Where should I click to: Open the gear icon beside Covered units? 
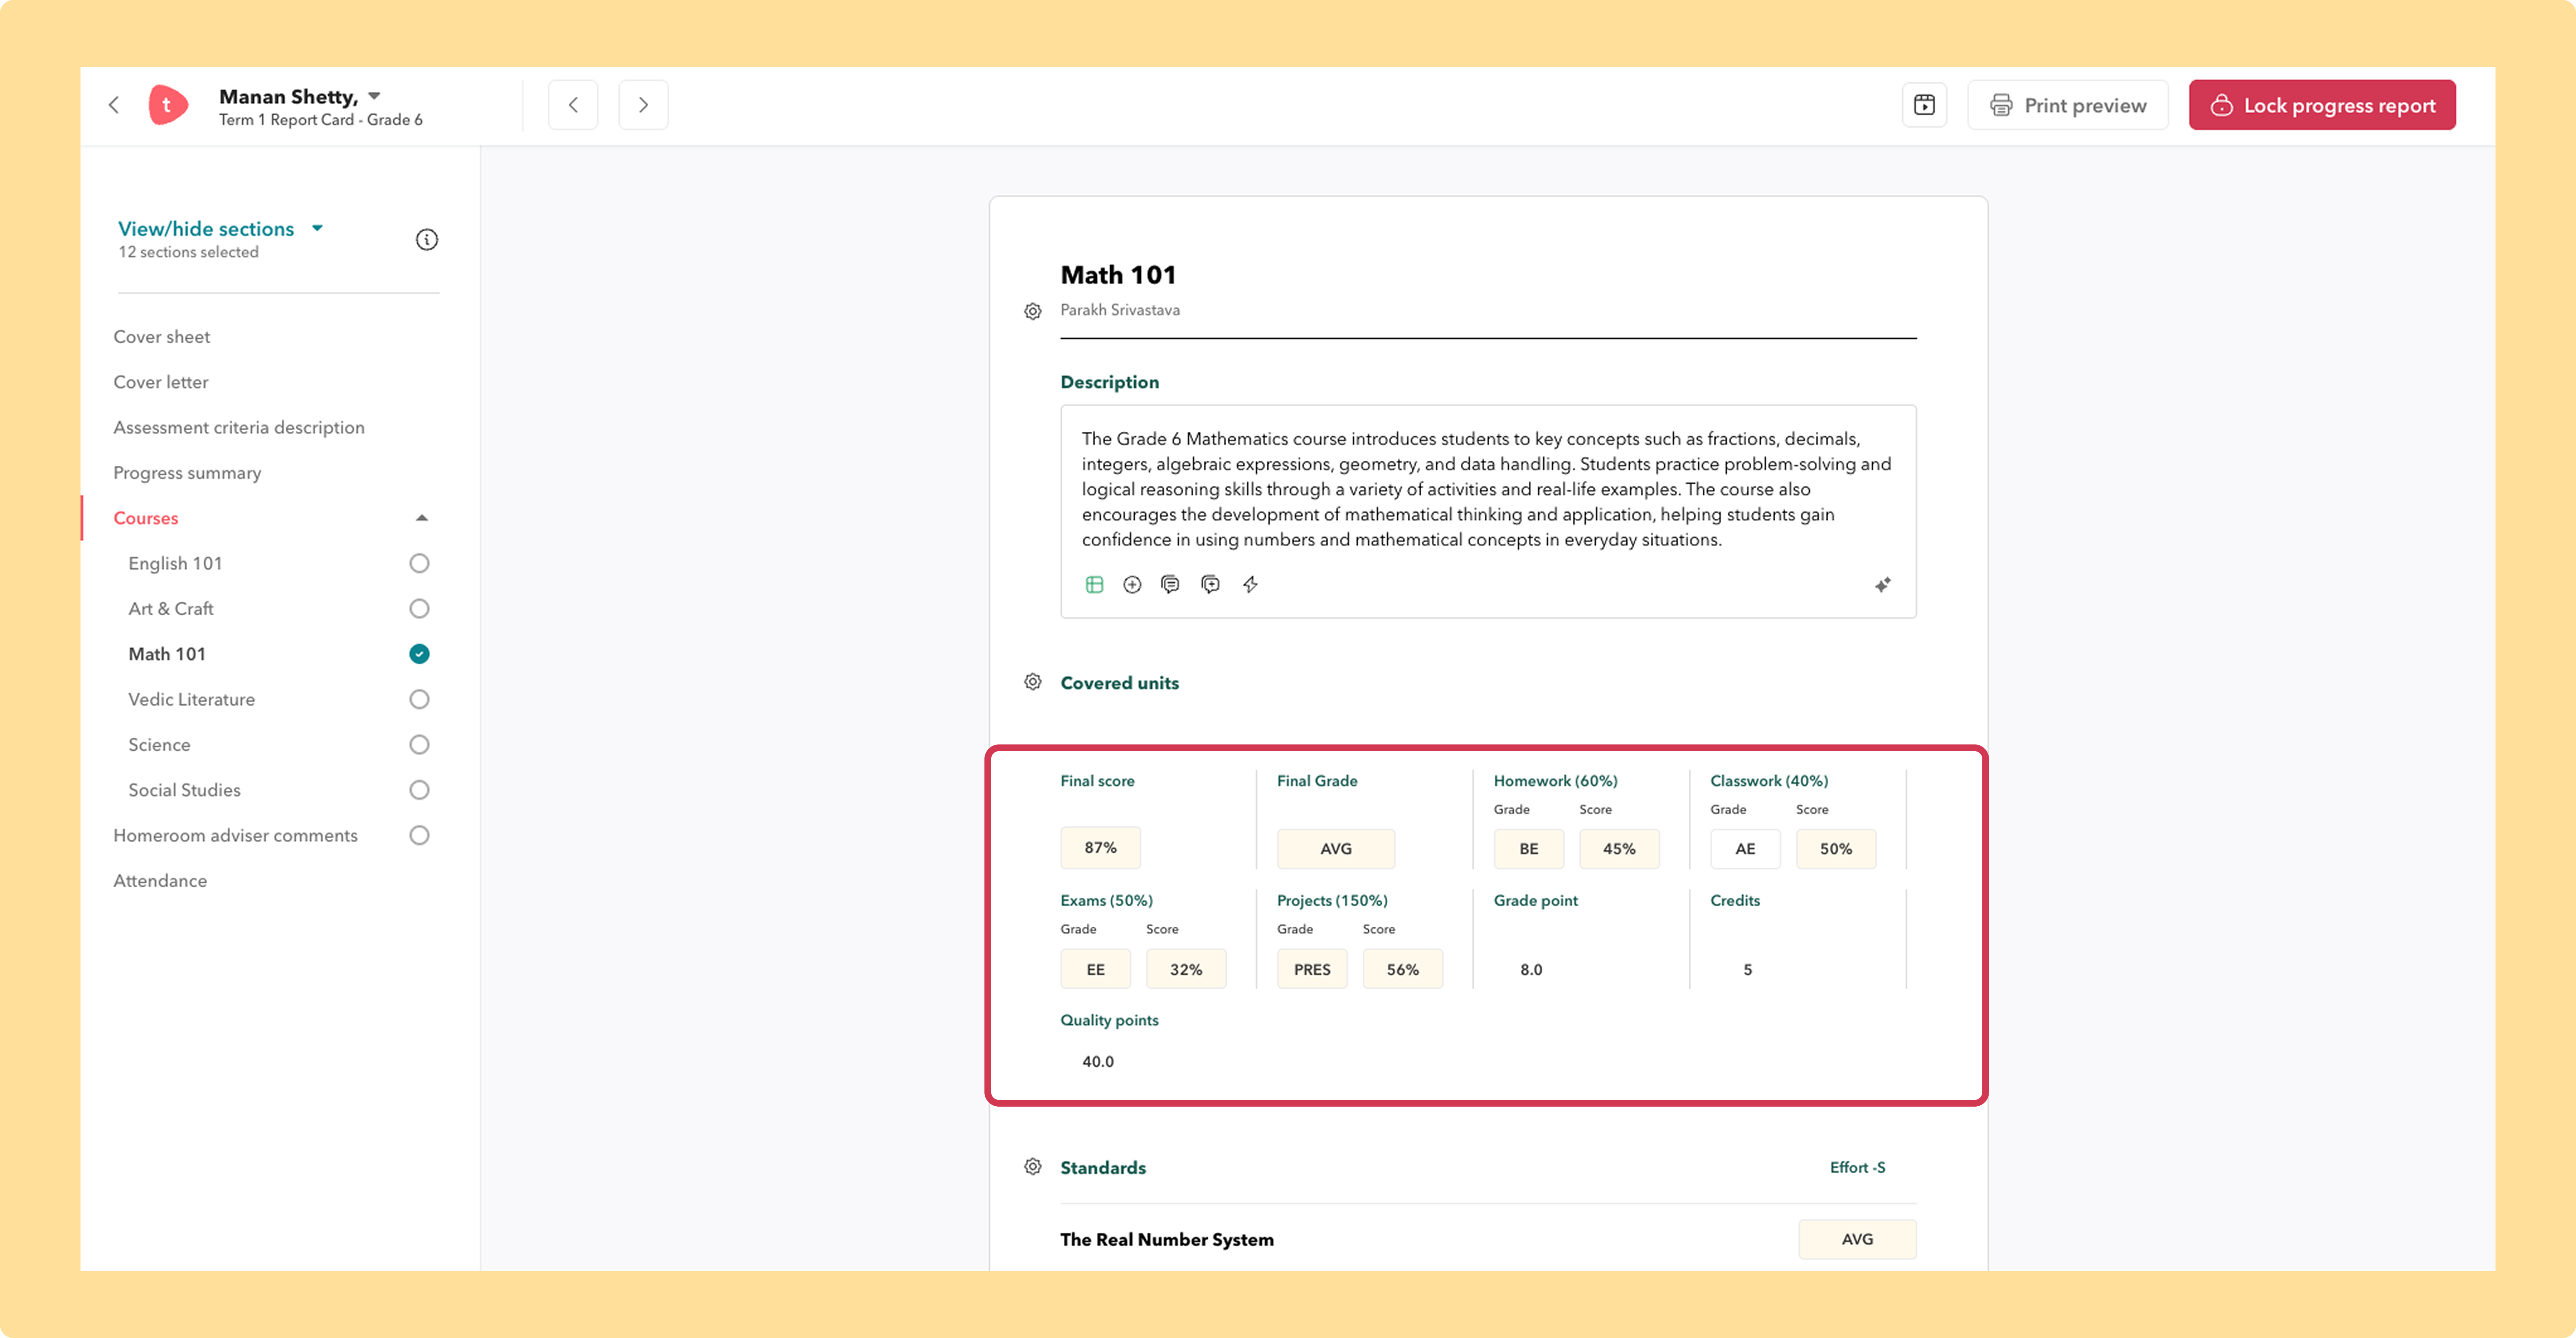1033,682
